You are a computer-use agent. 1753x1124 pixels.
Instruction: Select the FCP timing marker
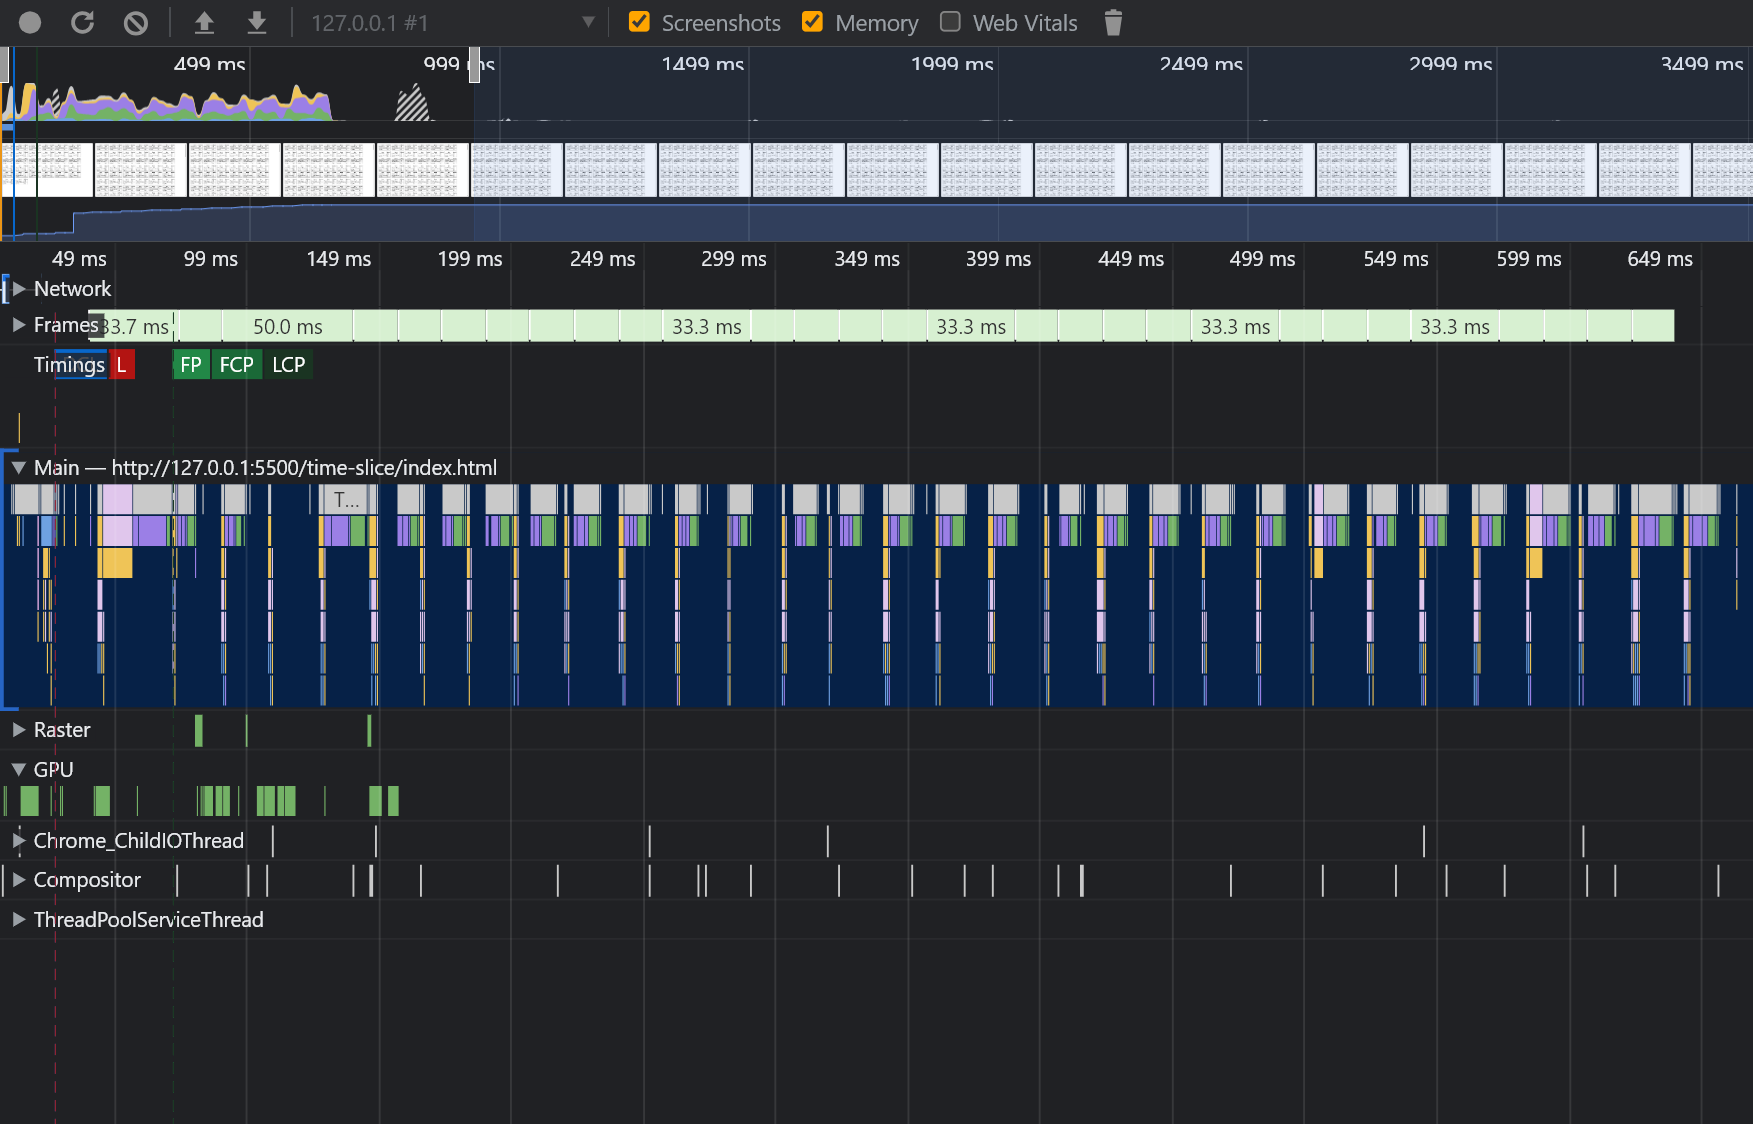237,365
